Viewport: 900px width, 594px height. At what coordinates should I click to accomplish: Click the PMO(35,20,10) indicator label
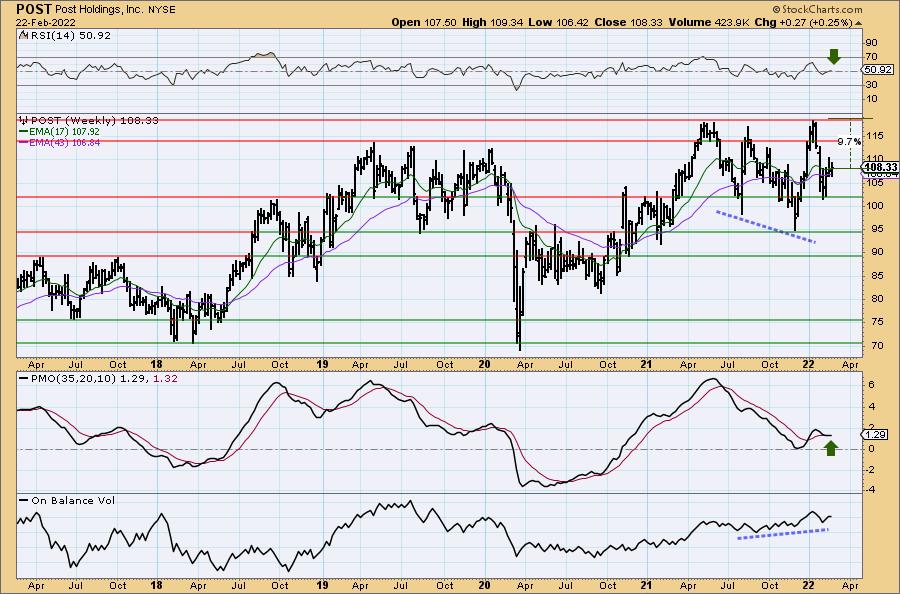pyautogui.click(x=73, y=379)
